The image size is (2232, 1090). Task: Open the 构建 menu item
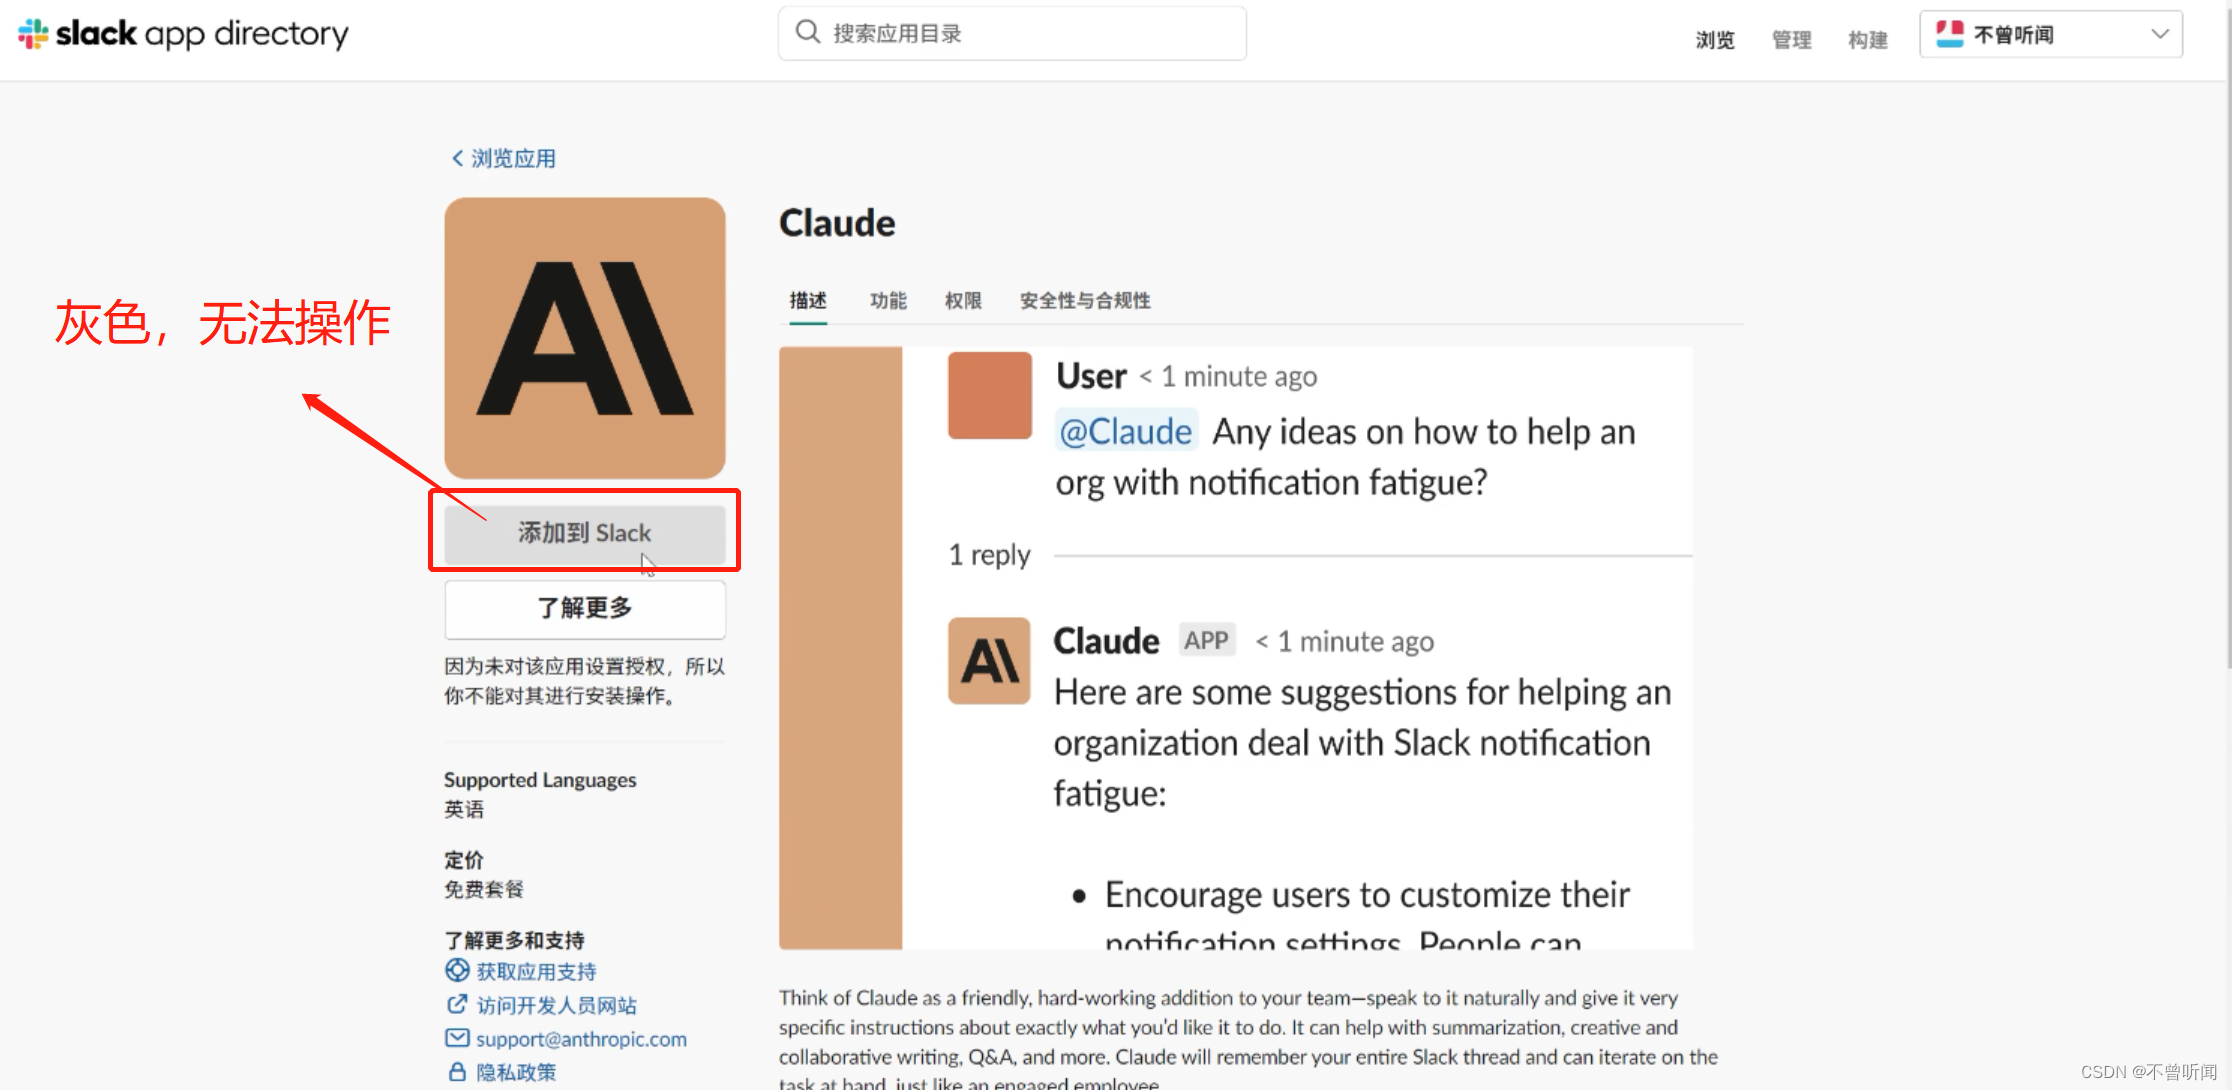click(x=1867, y=40)
